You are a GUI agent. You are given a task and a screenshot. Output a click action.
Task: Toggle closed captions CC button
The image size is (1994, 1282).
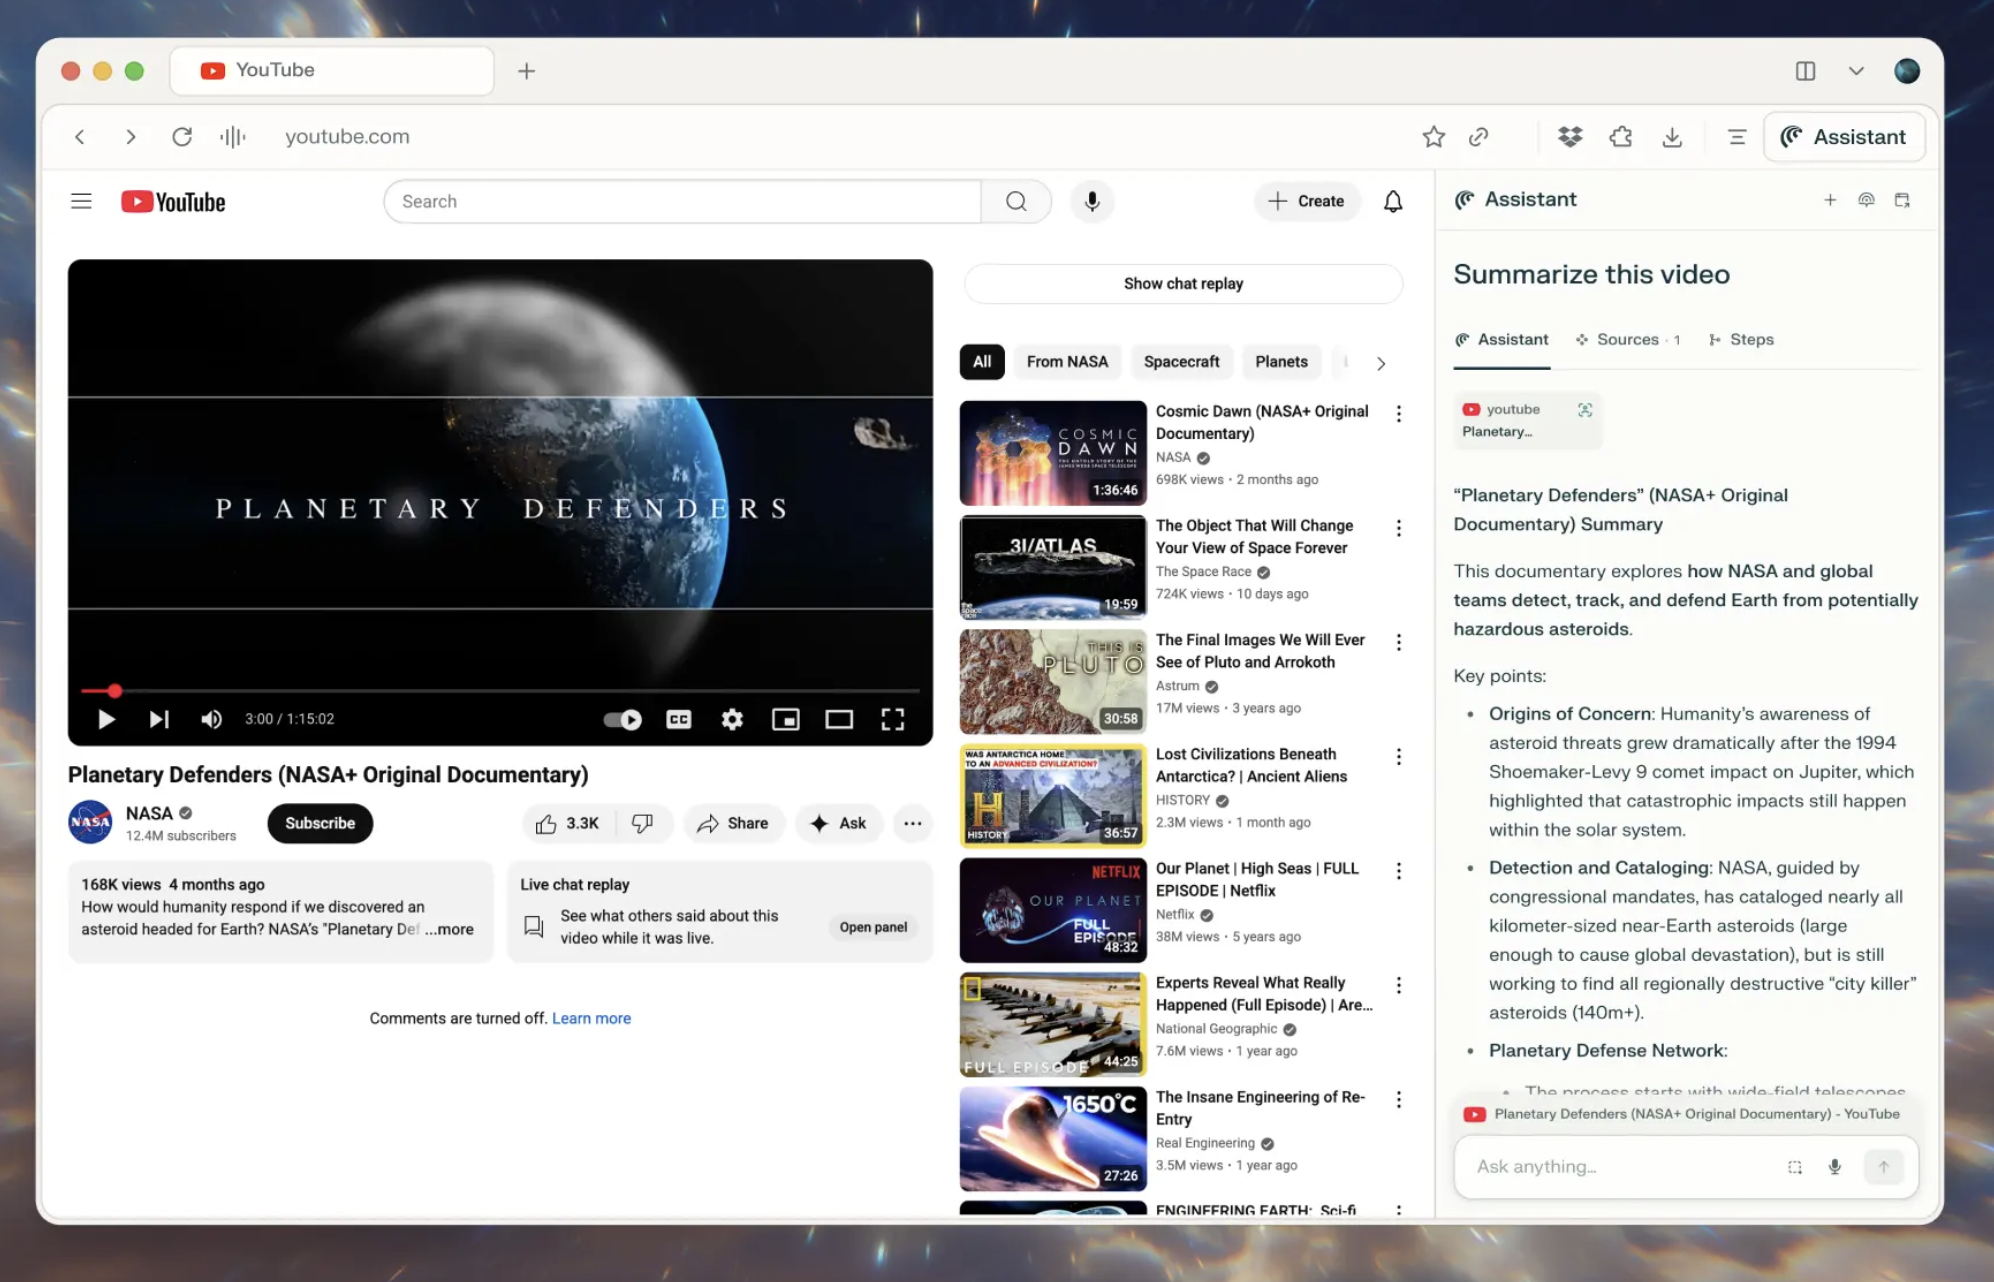coord(679,719)
